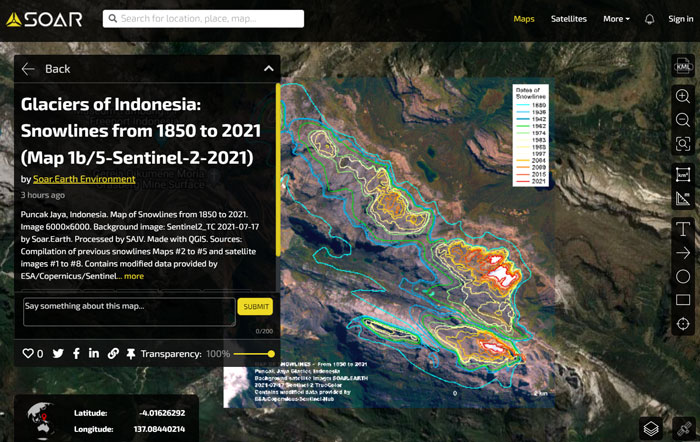Expand description with 'more' link
Screen dimensions: 700x442
point(134,276)
